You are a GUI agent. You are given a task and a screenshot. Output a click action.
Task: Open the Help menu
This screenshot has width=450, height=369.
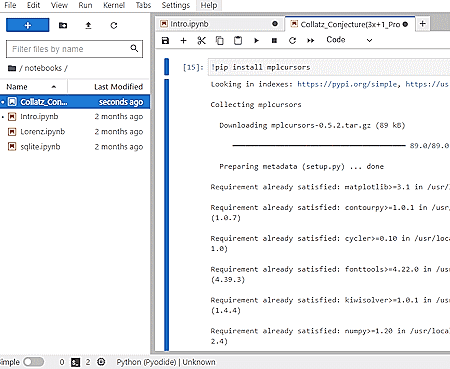click(209, 5)
